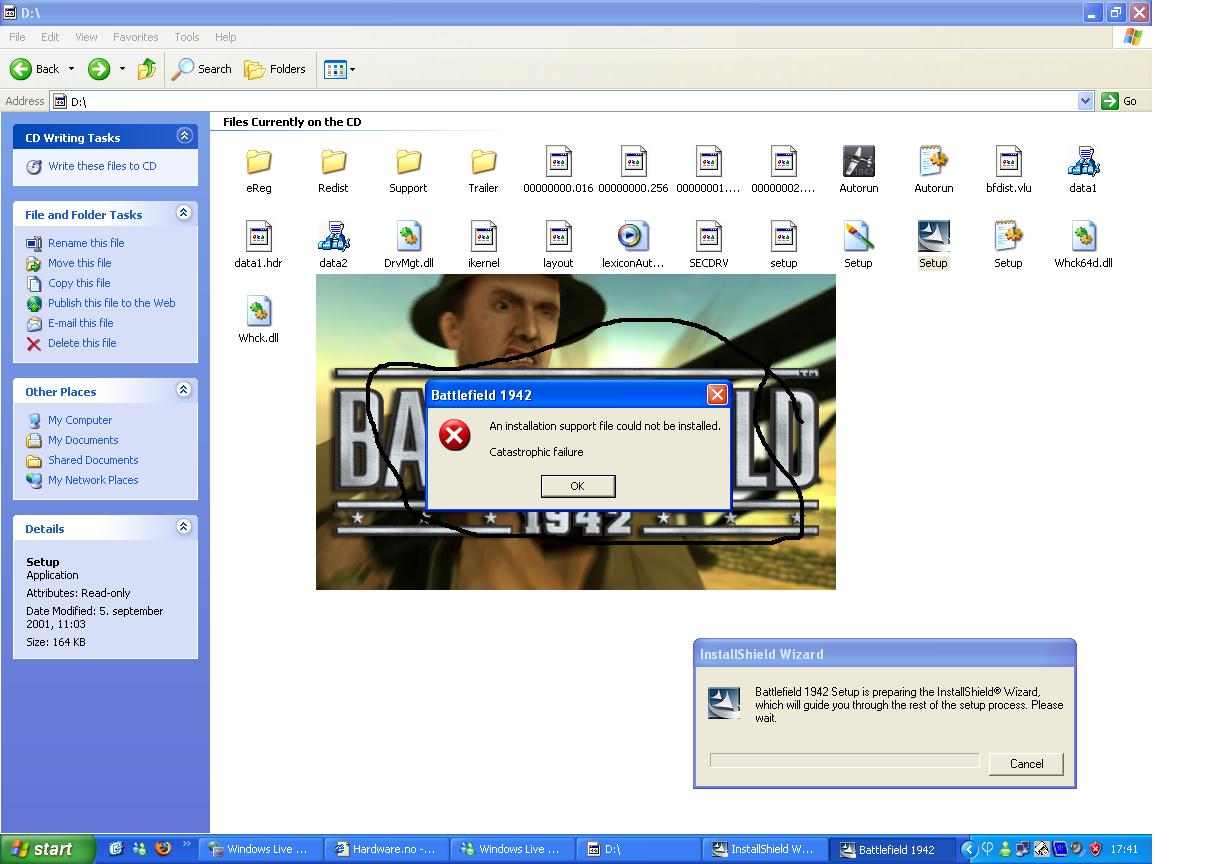Collapse the Other Places panel
Viewport: 1218px width, 864px height.
184,390
